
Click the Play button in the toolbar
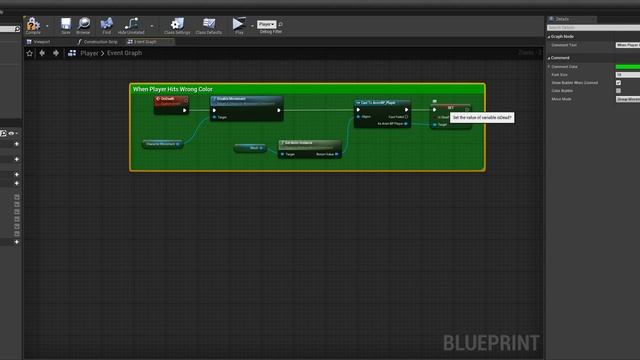click(239, 24)
